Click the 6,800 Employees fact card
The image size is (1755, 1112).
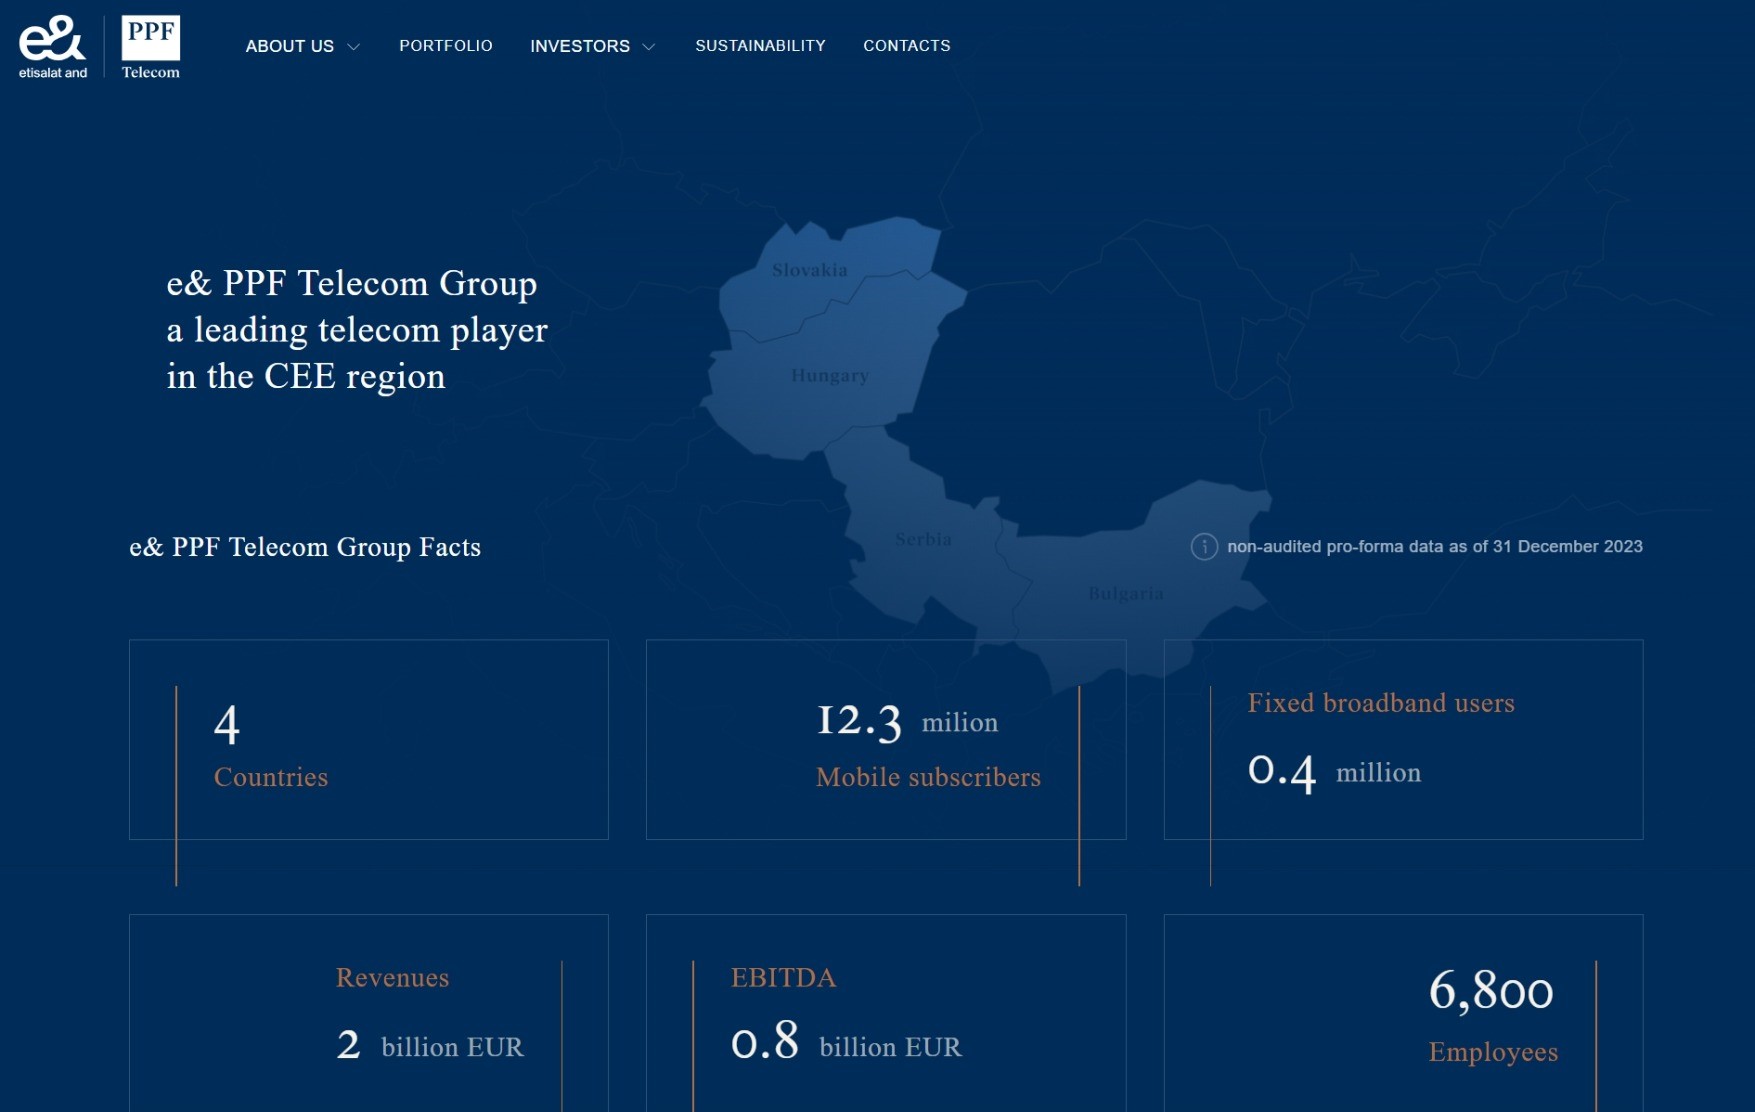(1402, 1012)
